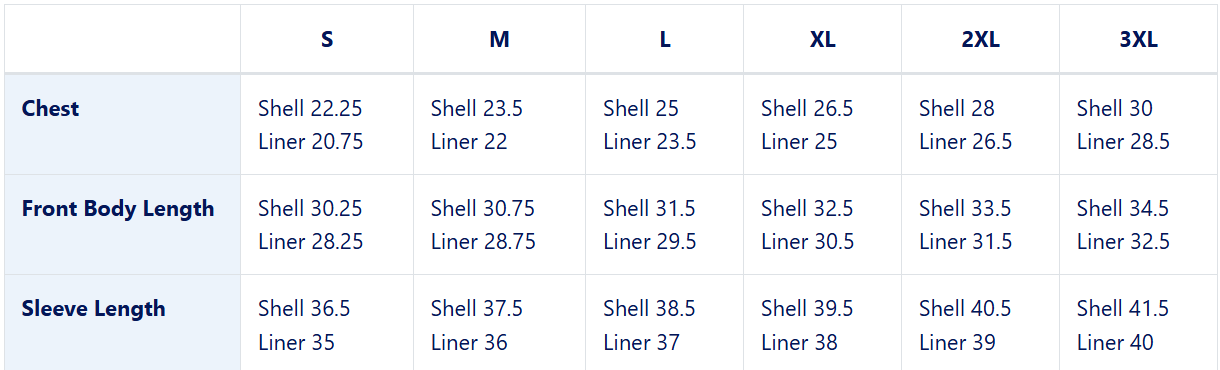Click the 2XL size column header
1220x370 pixels.
click(981, 40)
